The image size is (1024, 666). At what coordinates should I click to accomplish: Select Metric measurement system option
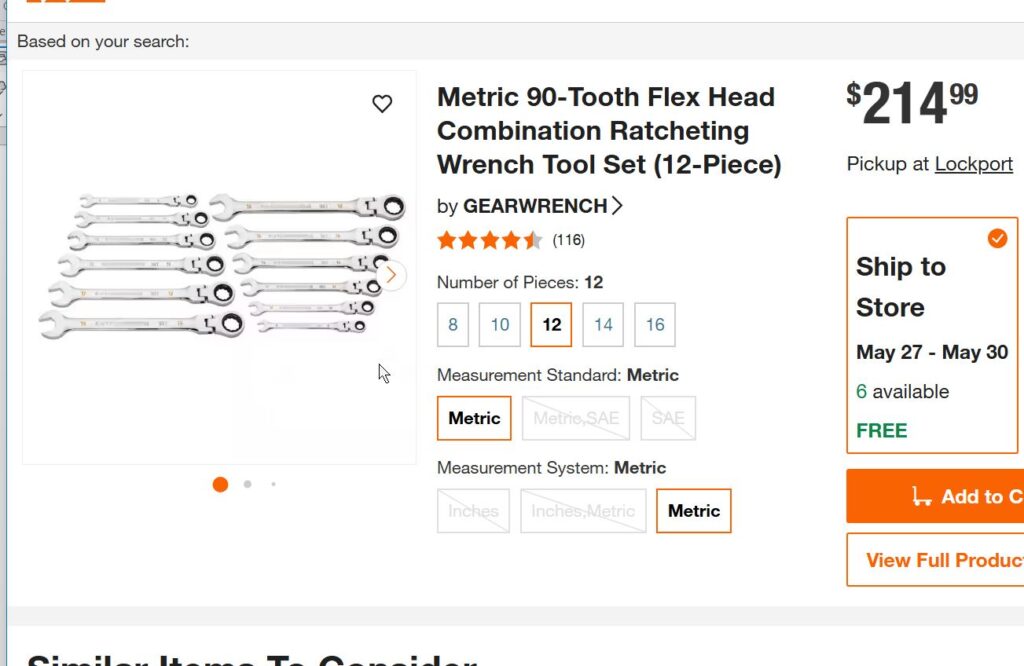(x=693, y=511)
